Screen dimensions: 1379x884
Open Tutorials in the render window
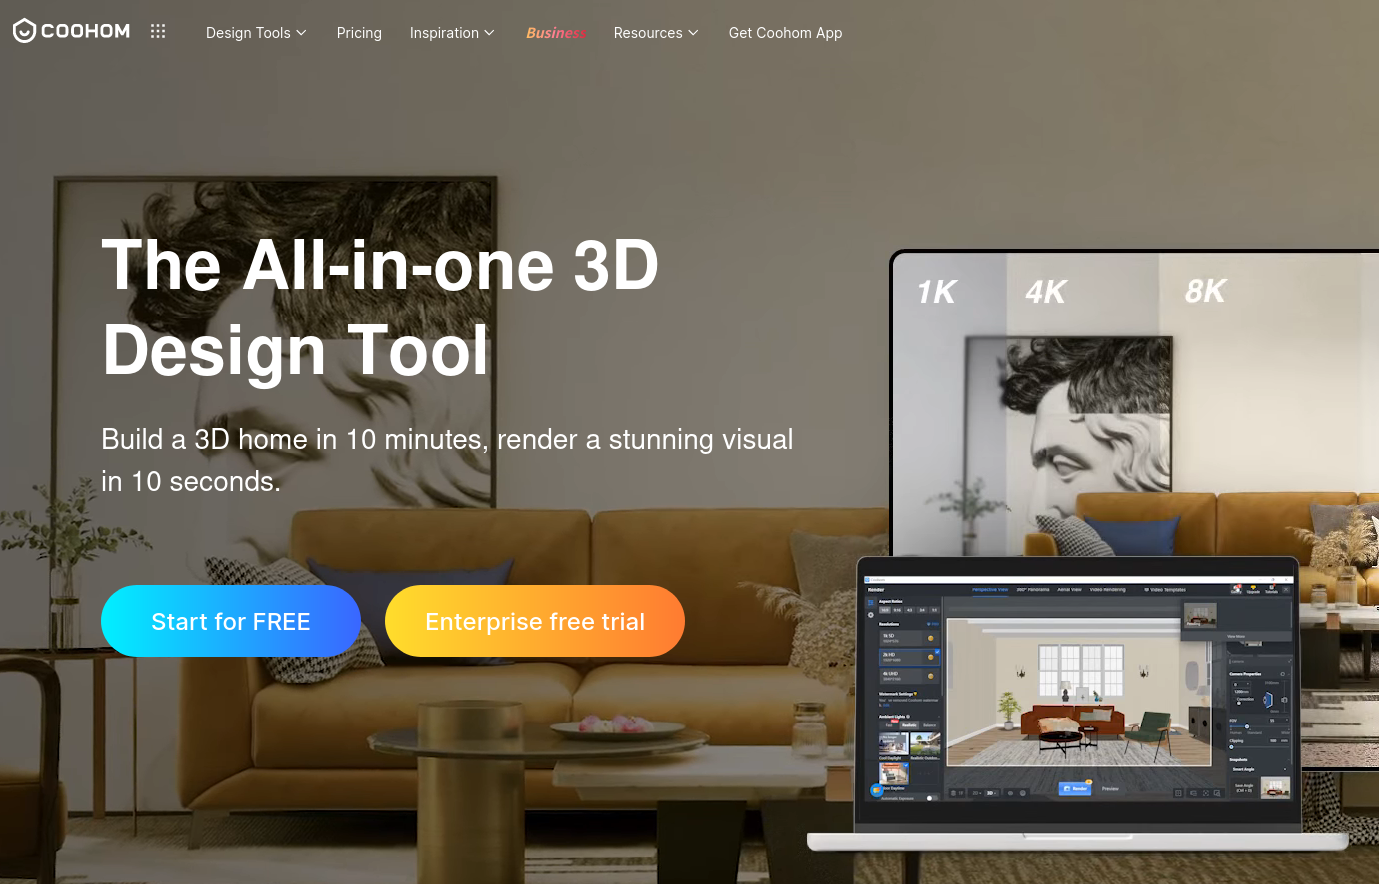click(1271, 590)
